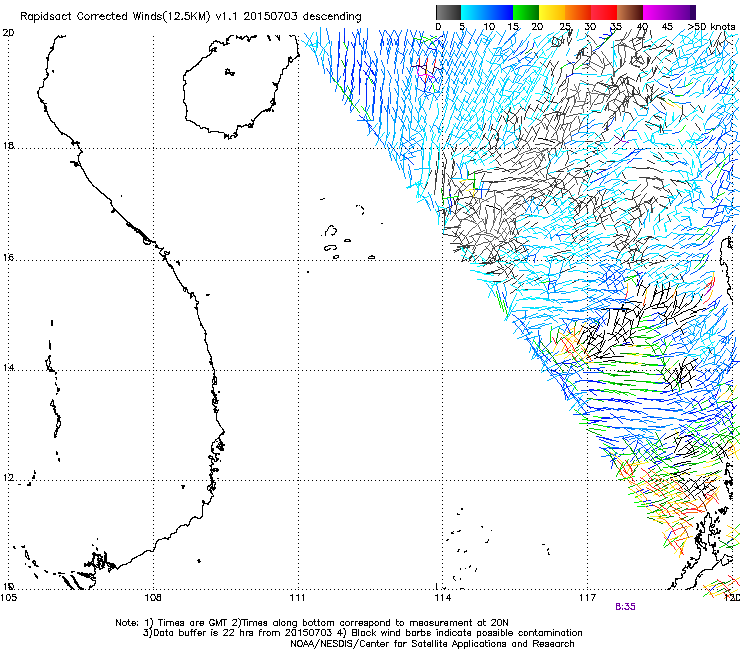Click the brown 35-40 knots legend segment
The width and height of the screenshot is (740, 650).
click(x=630, y=12)
